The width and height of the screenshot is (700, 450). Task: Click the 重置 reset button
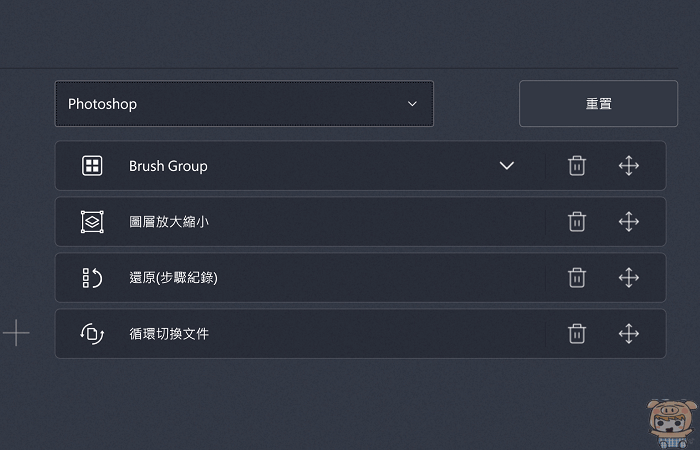pos(598,104)
